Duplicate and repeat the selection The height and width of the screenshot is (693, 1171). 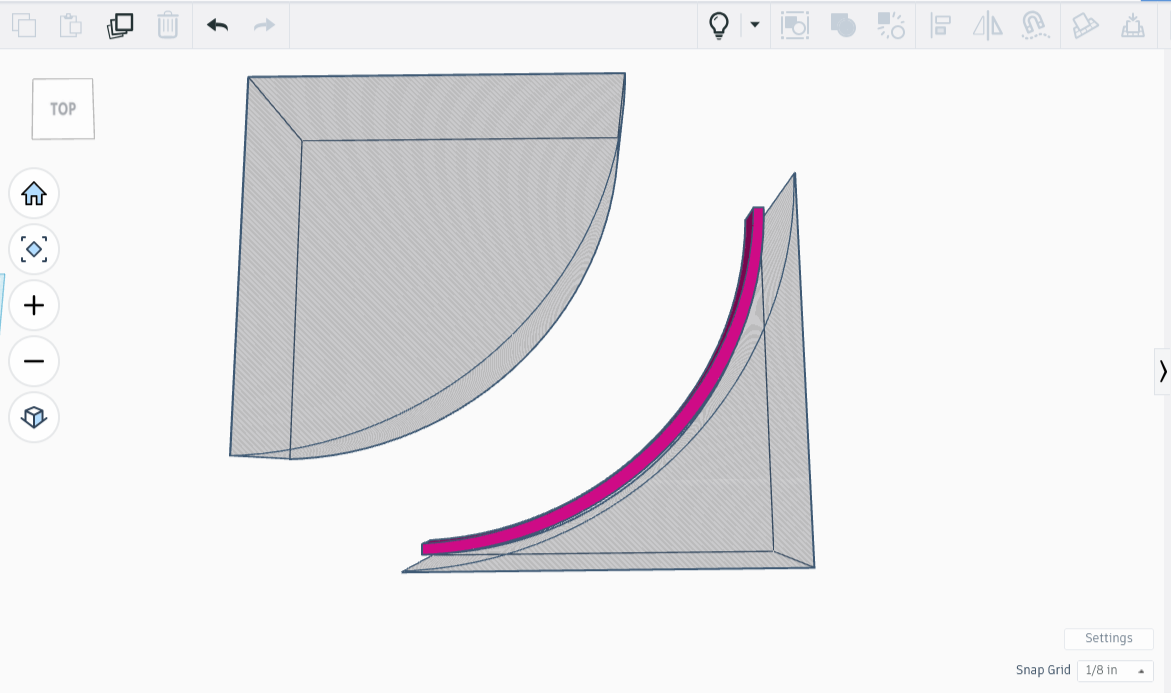[x=119, y=25]
